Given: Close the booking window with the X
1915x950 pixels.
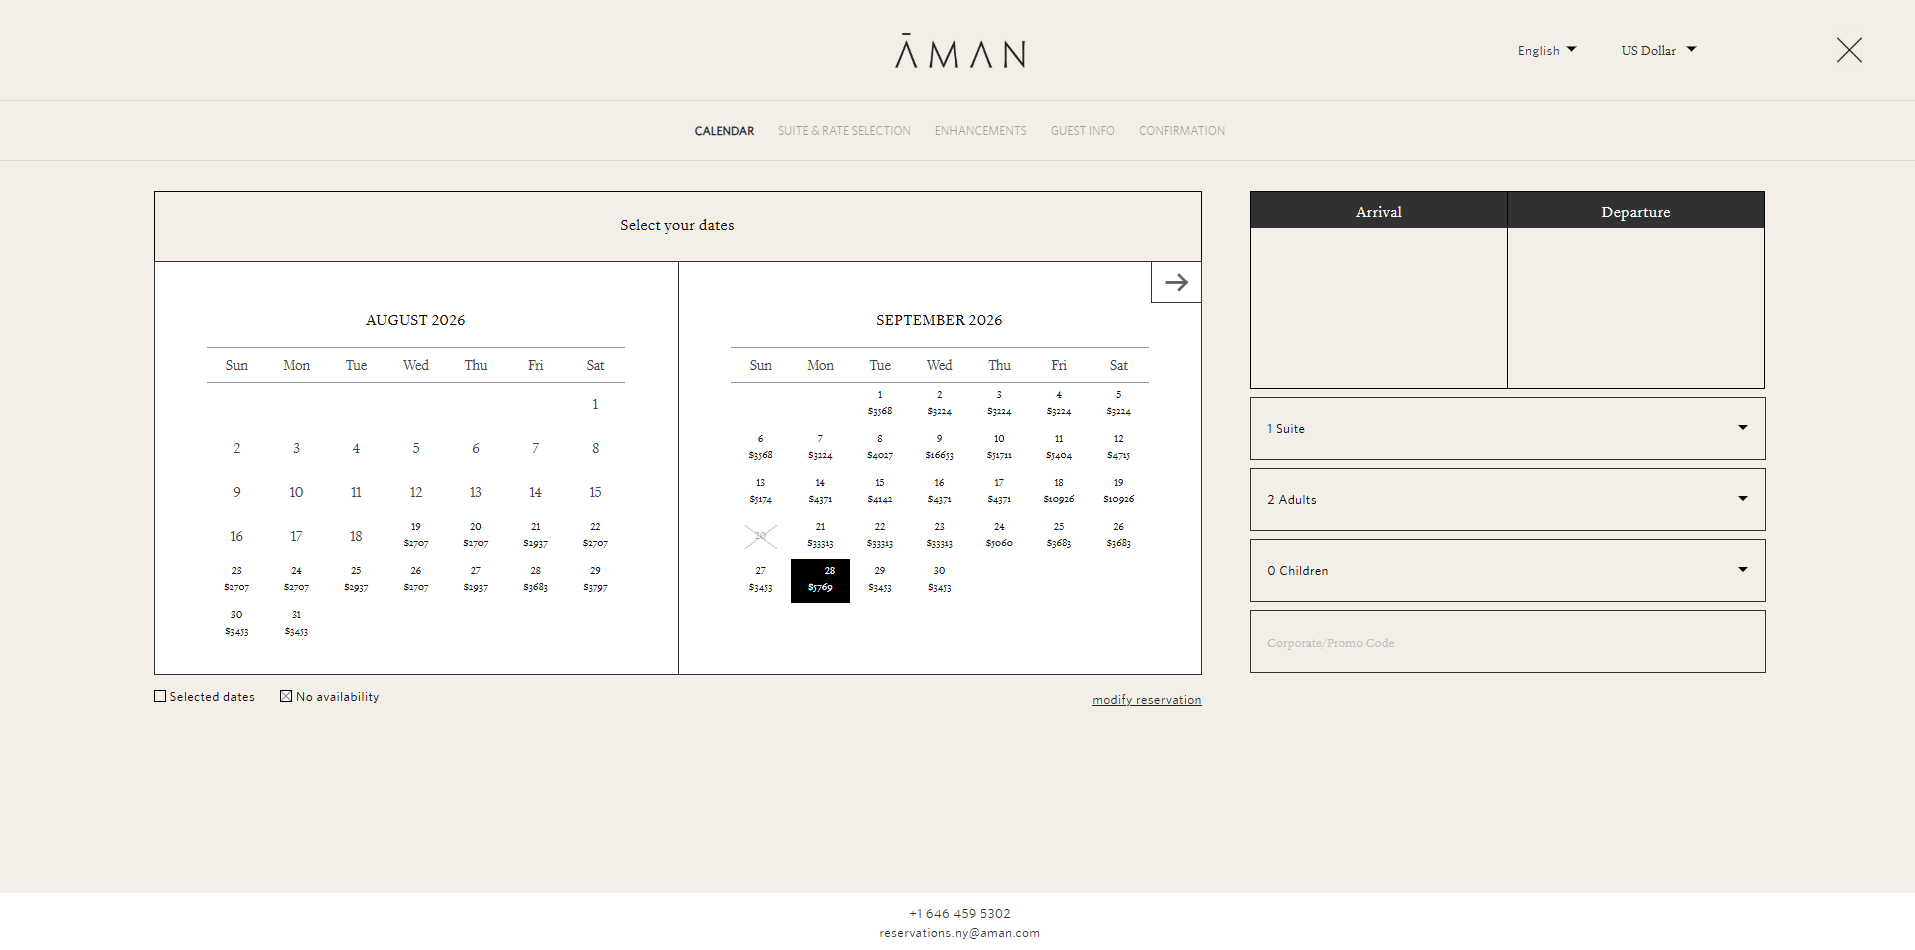Looking at the screenshot, I should coord(1849,50).
